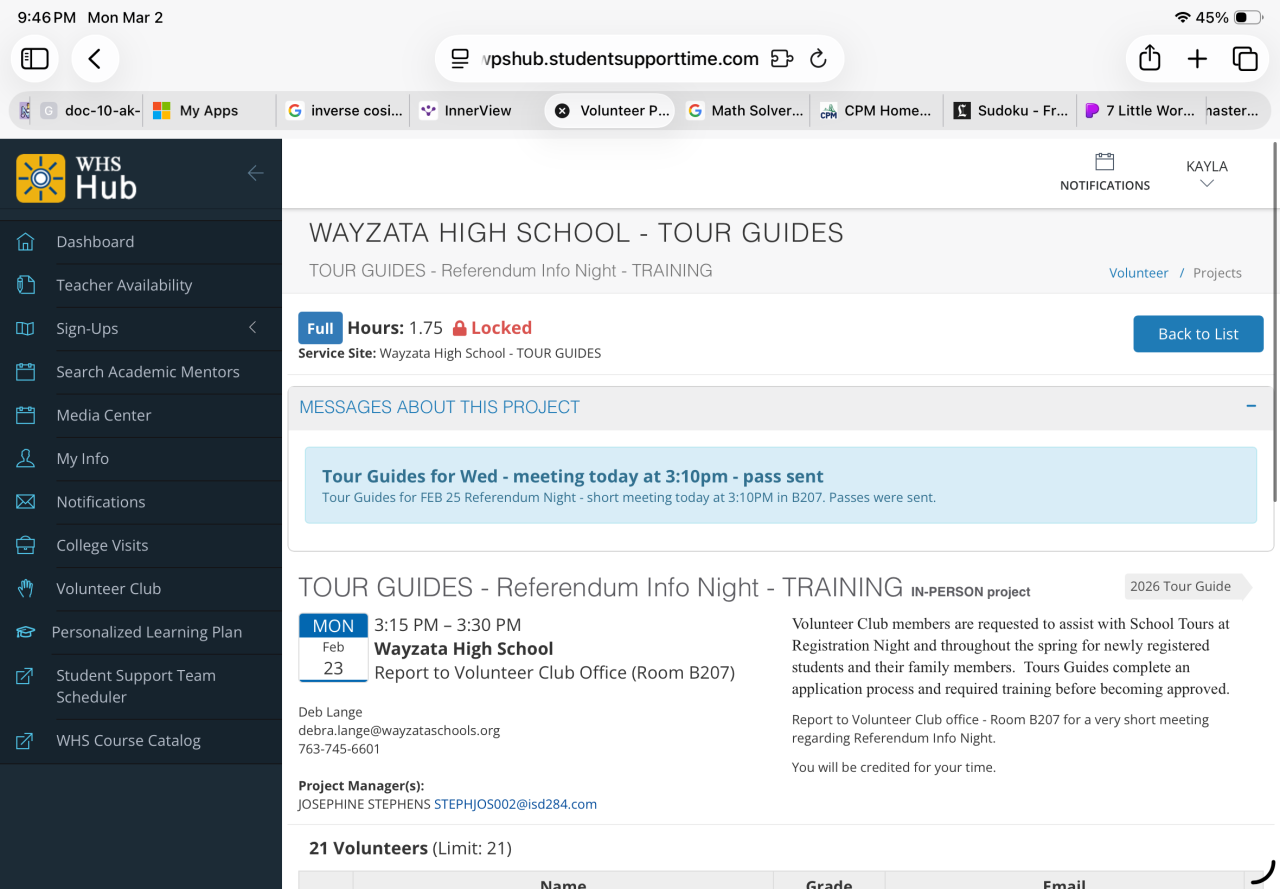1280x889 pixels.
Task: Open Teacher Availability in the sidebar
Action: pos(124,285)
